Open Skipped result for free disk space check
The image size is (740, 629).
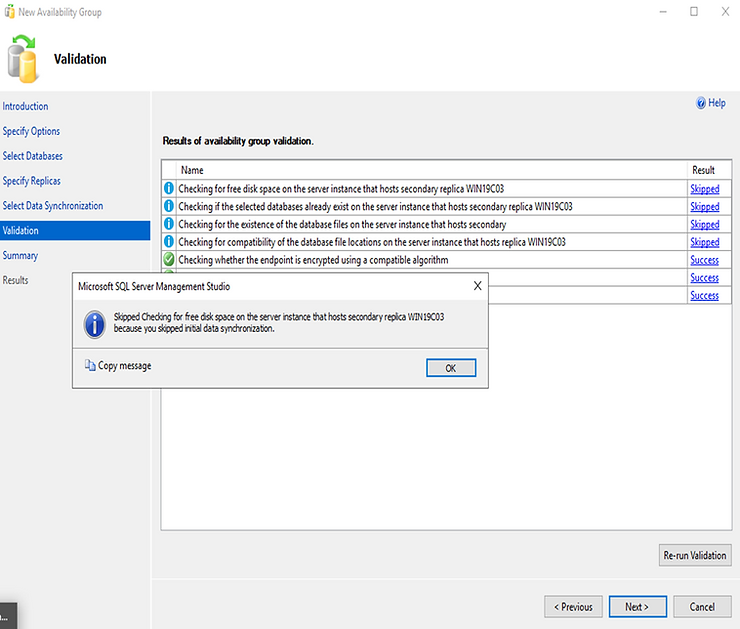(x=704, y=188)
